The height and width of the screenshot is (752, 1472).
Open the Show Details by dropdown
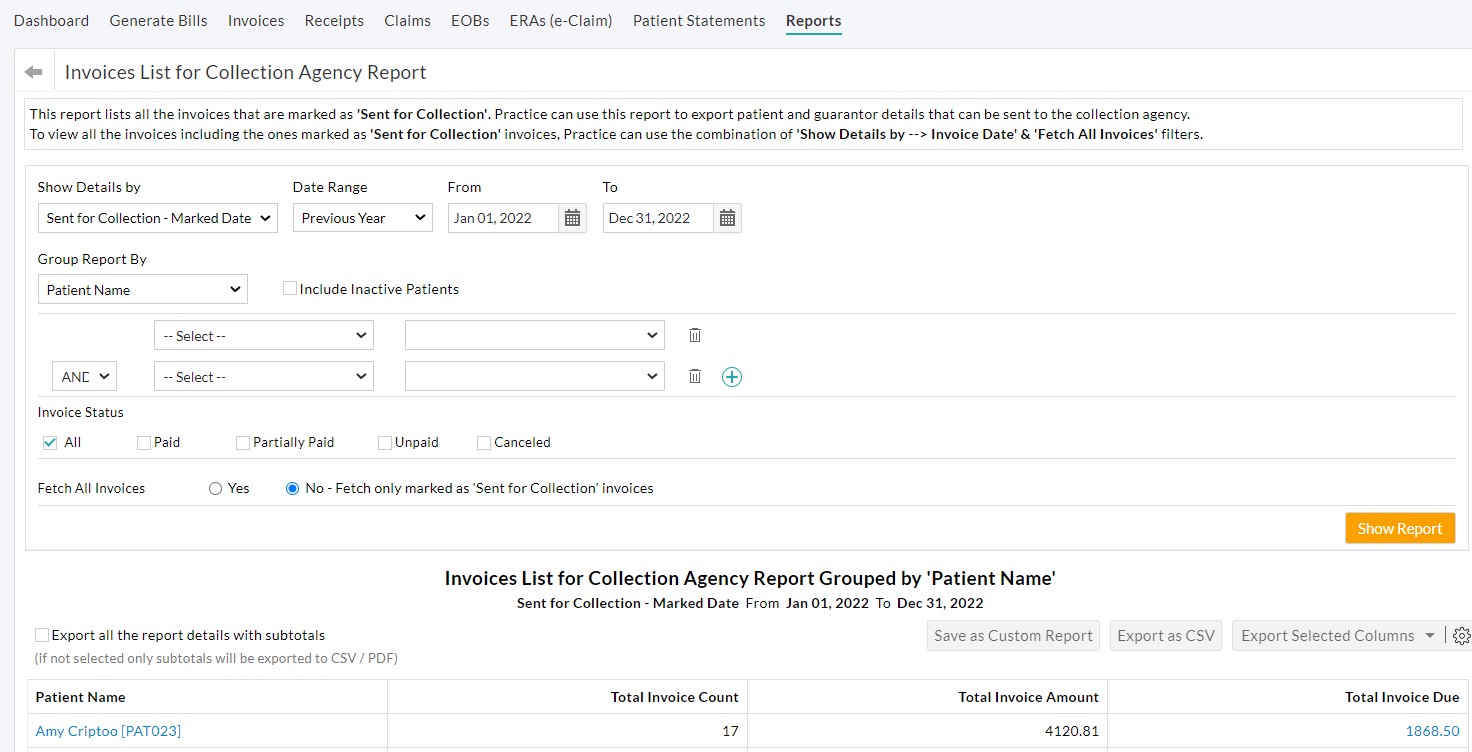pos(156,217)
